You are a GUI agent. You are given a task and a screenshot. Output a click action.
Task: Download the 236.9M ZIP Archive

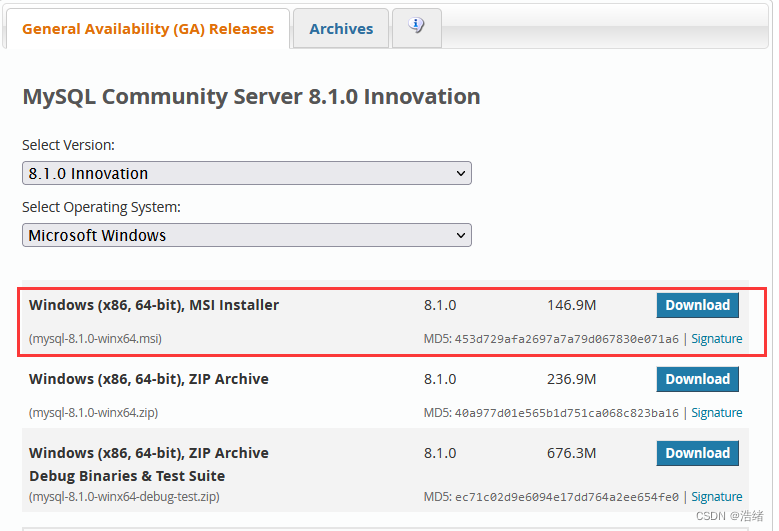pyautogui.click(x=697, y=379)
